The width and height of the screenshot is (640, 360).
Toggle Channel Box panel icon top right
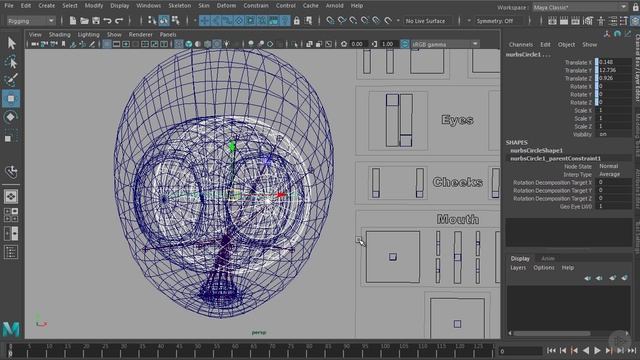coord(635,20)
